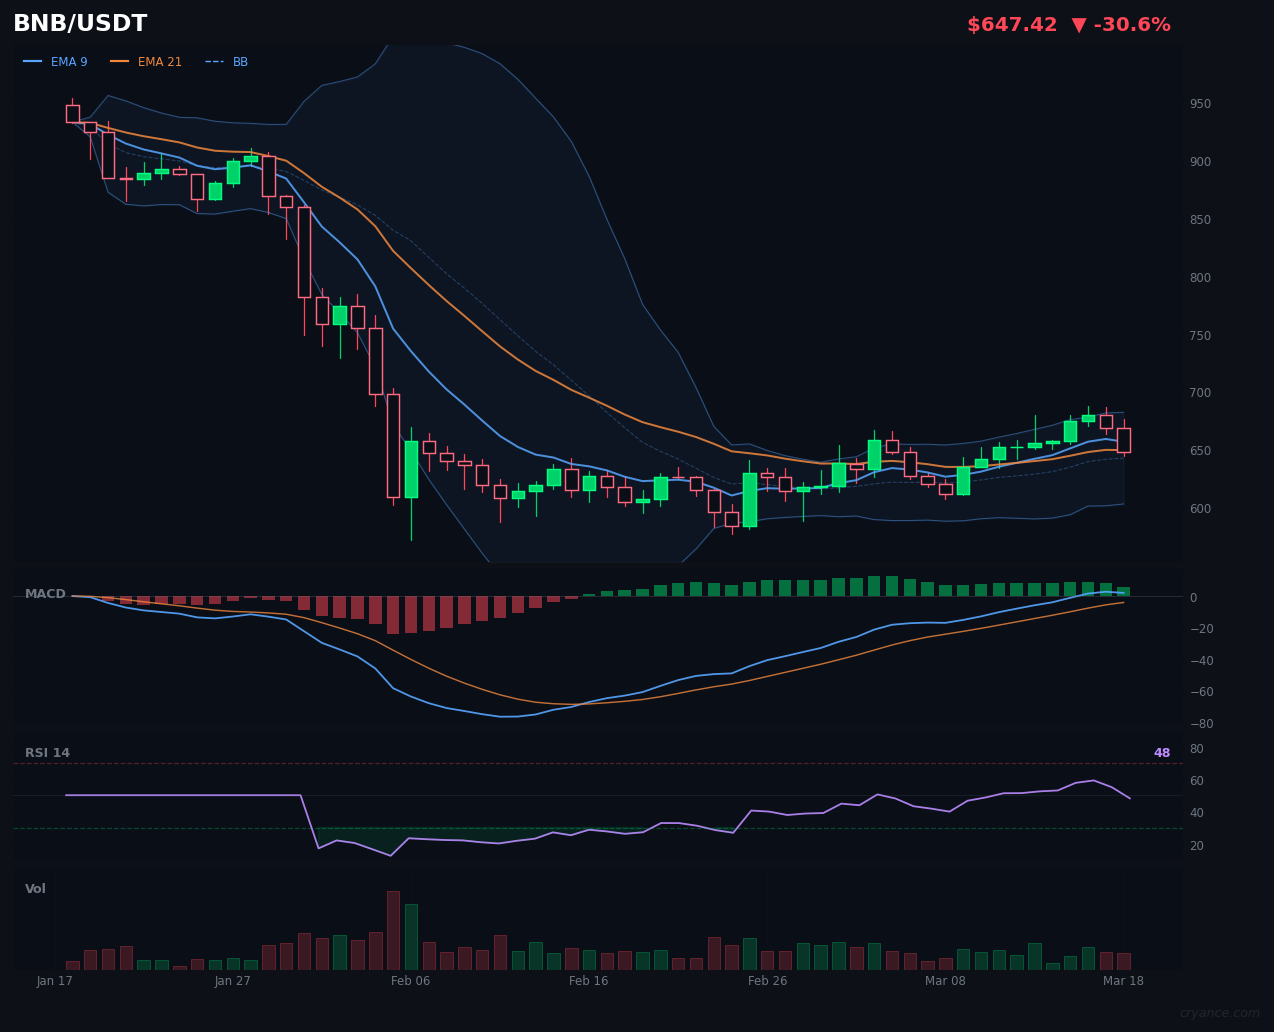1274x1032 pixels.
Task: Click the MACD indicator label
Action: click(x=45, y=593)
